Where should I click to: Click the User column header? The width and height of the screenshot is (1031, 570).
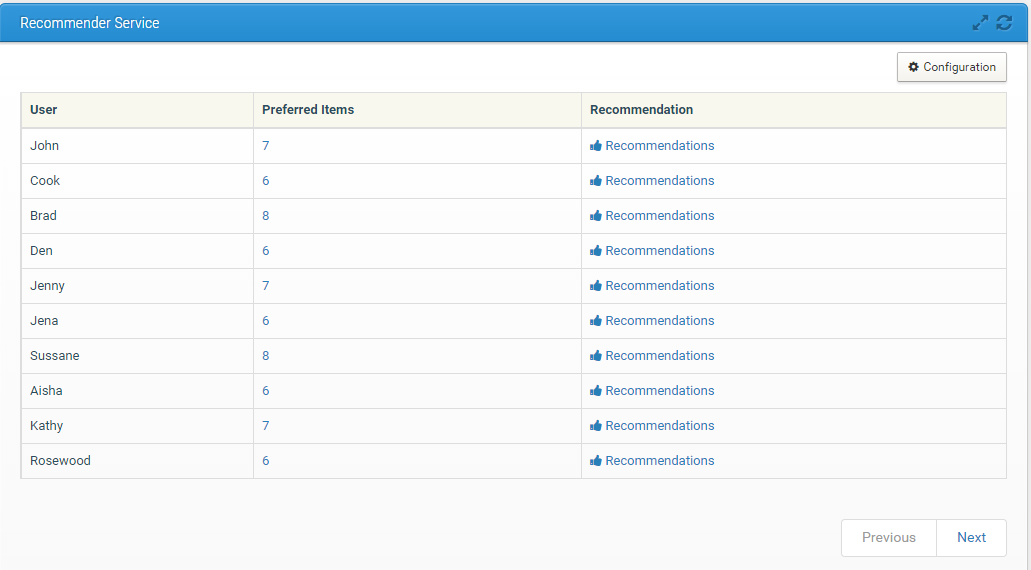click(44, 110)
